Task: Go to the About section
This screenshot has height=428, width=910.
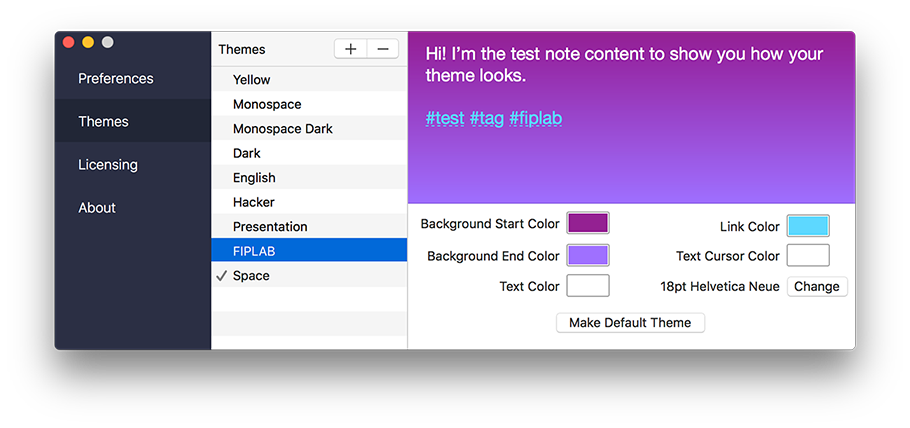Action: (x=97, y=208)
